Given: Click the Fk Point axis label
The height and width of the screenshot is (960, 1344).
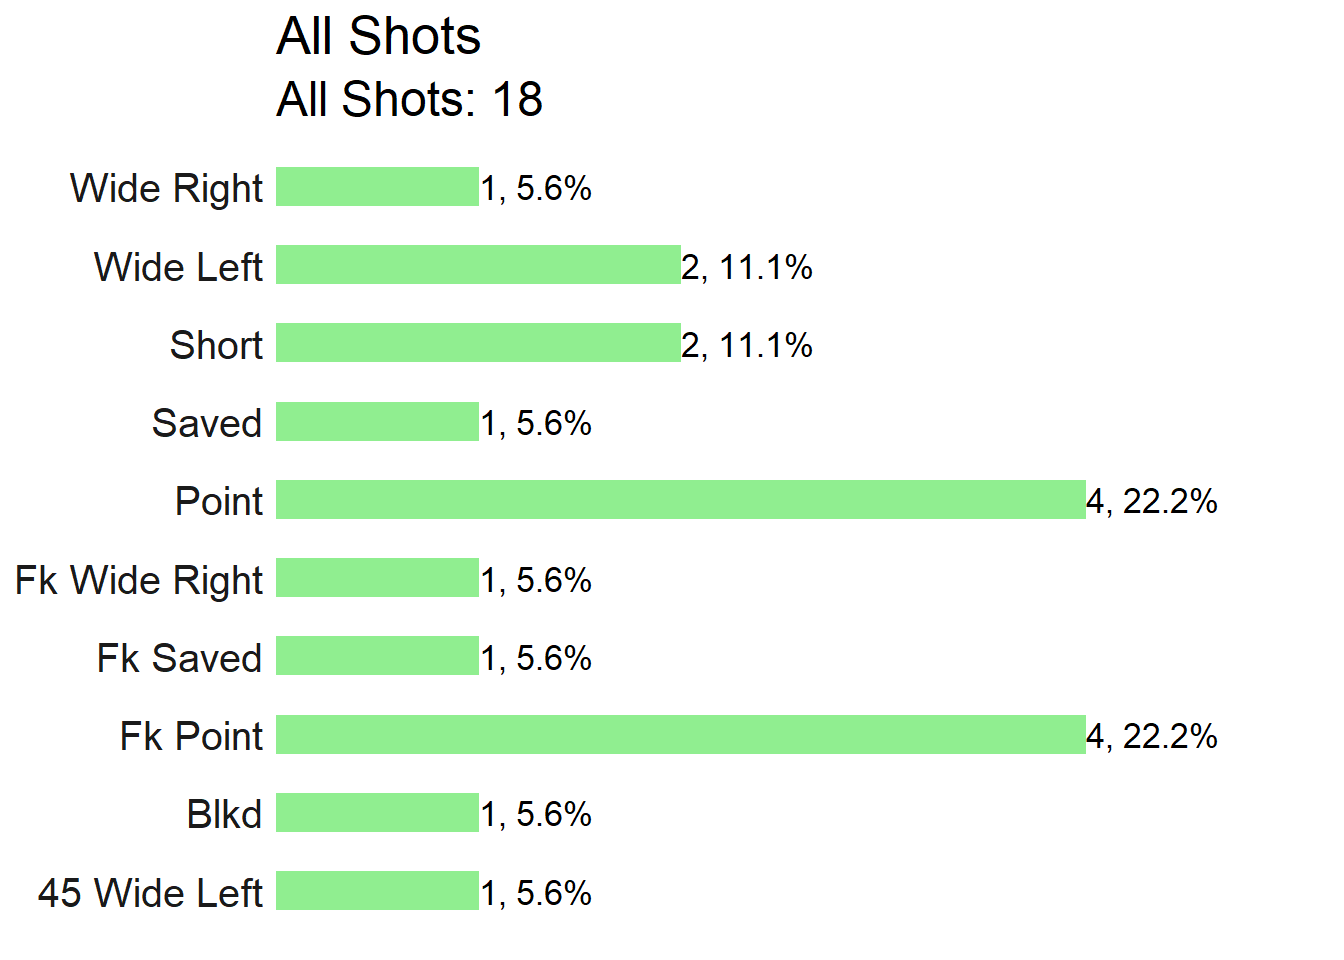Looking at the screenshot, I should [191, 737].
